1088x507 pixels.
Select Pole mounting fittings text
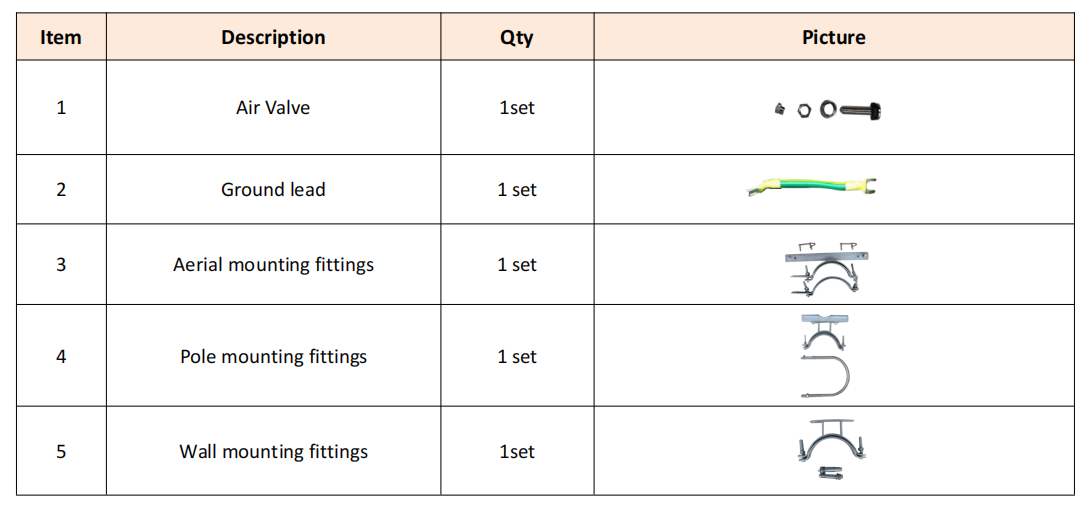point(273,357)
